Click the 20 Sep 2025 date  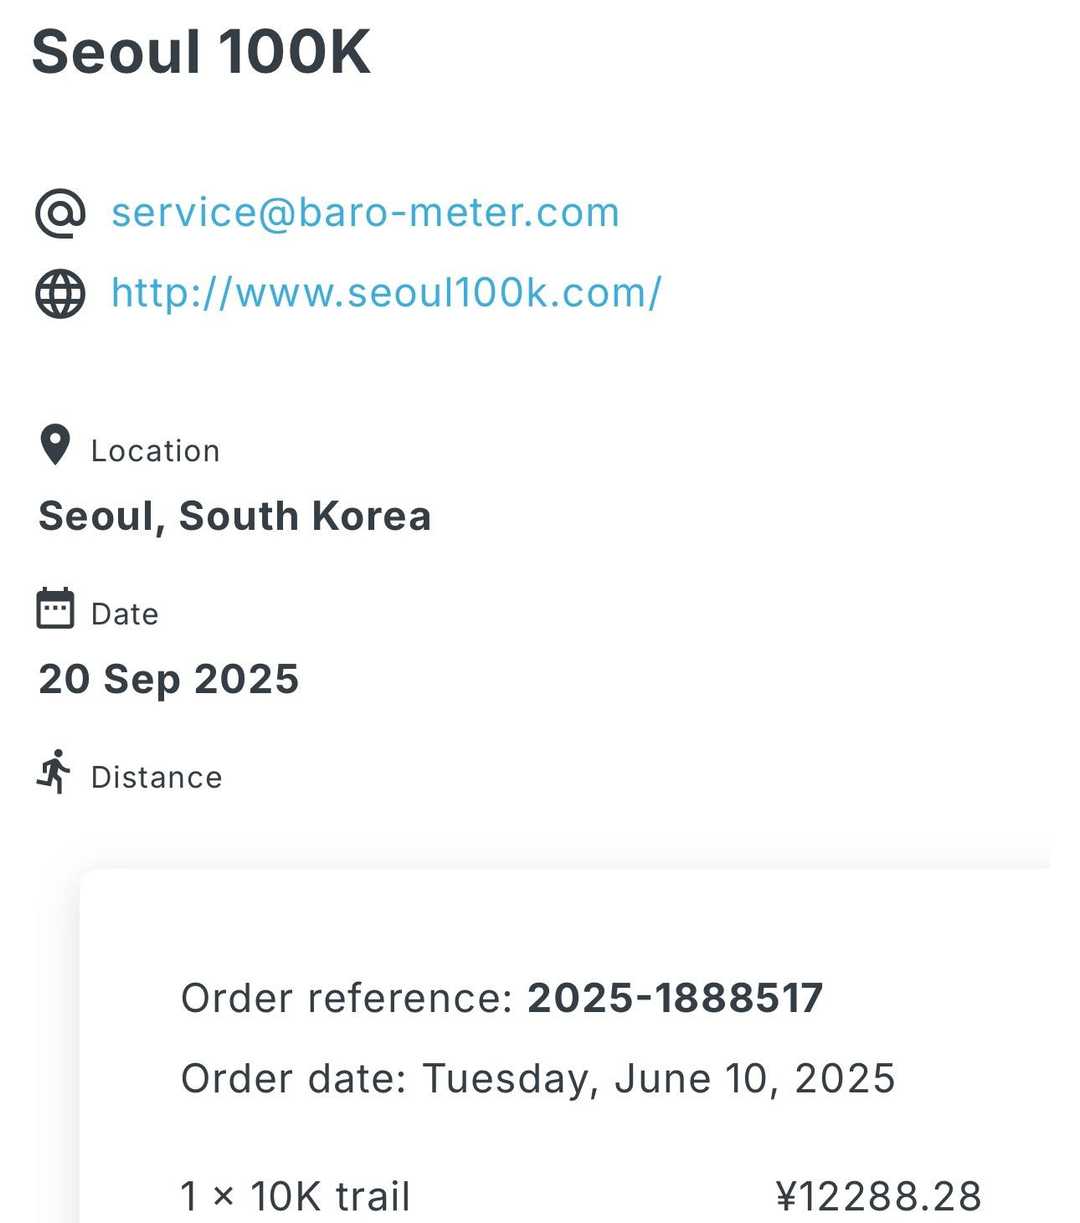pyautogui.click(x=168, y=679)
